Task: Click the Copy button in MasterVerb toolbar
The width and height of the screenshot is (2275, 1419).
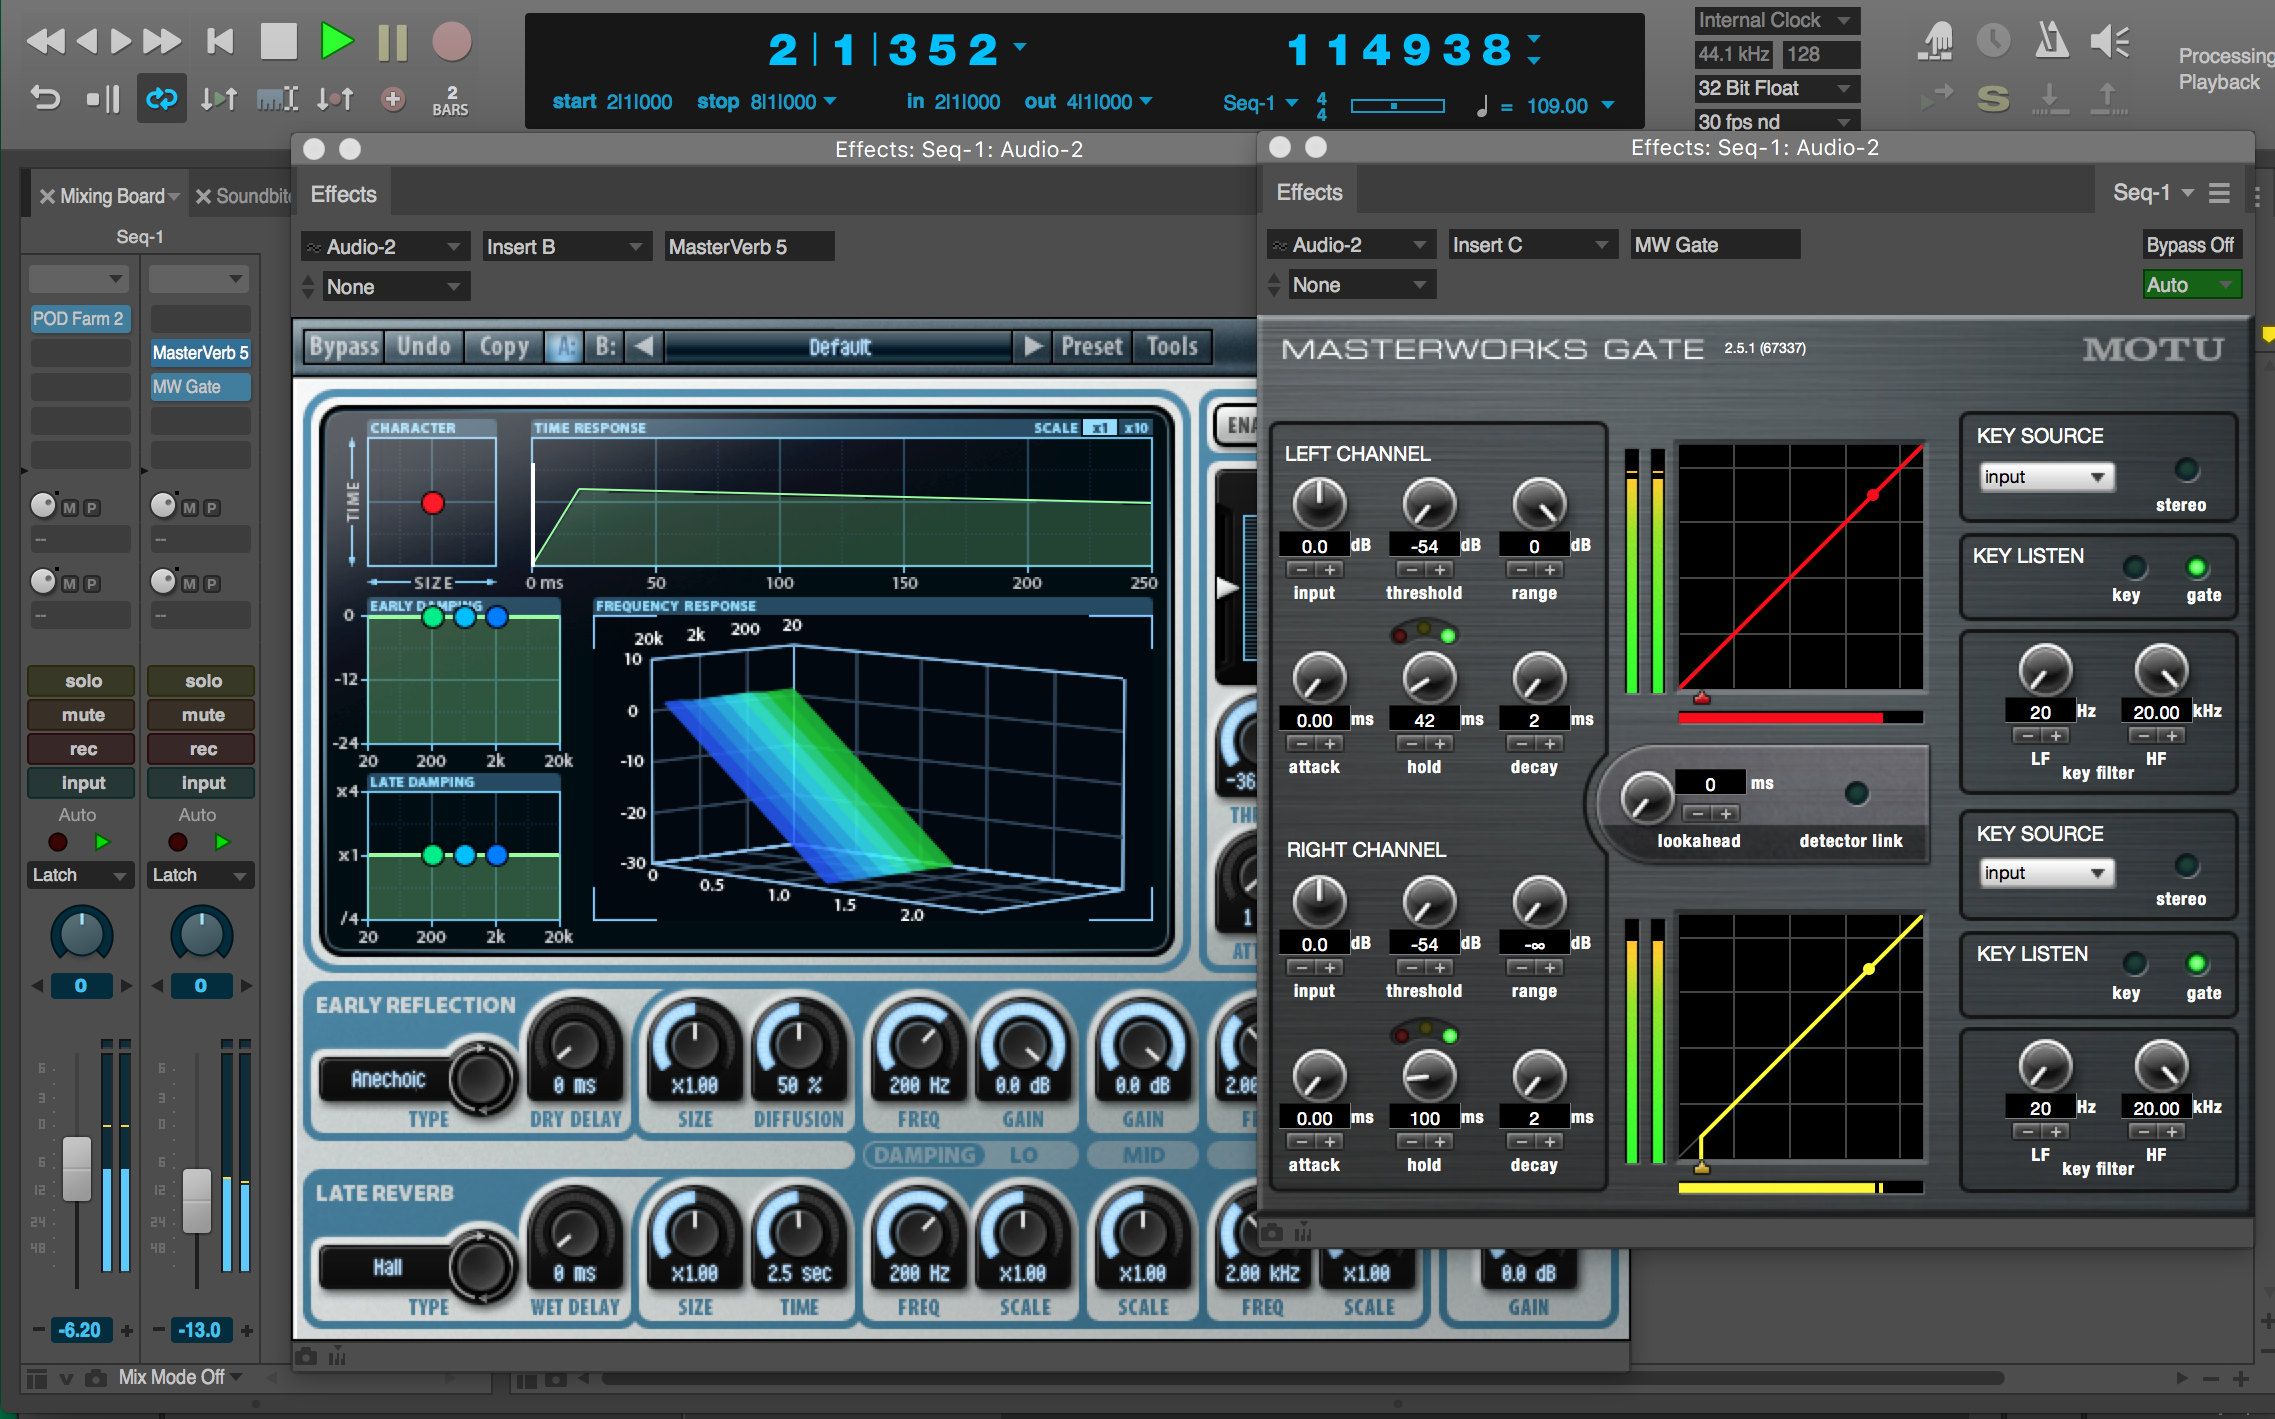Action: (x=503, y=346)
